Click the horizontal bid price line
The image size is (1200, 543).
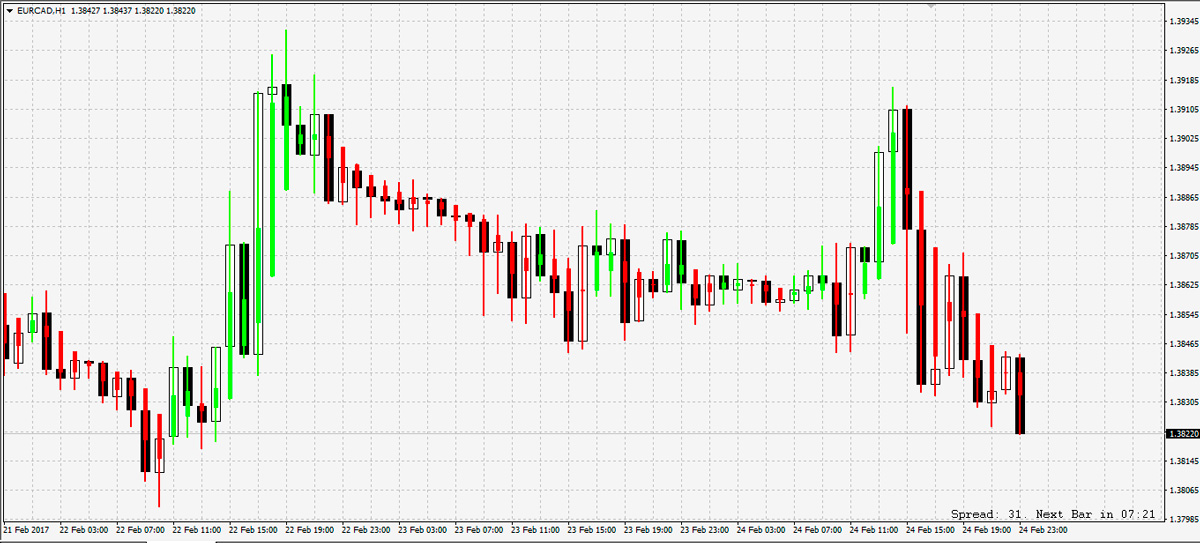coord(600,433)
